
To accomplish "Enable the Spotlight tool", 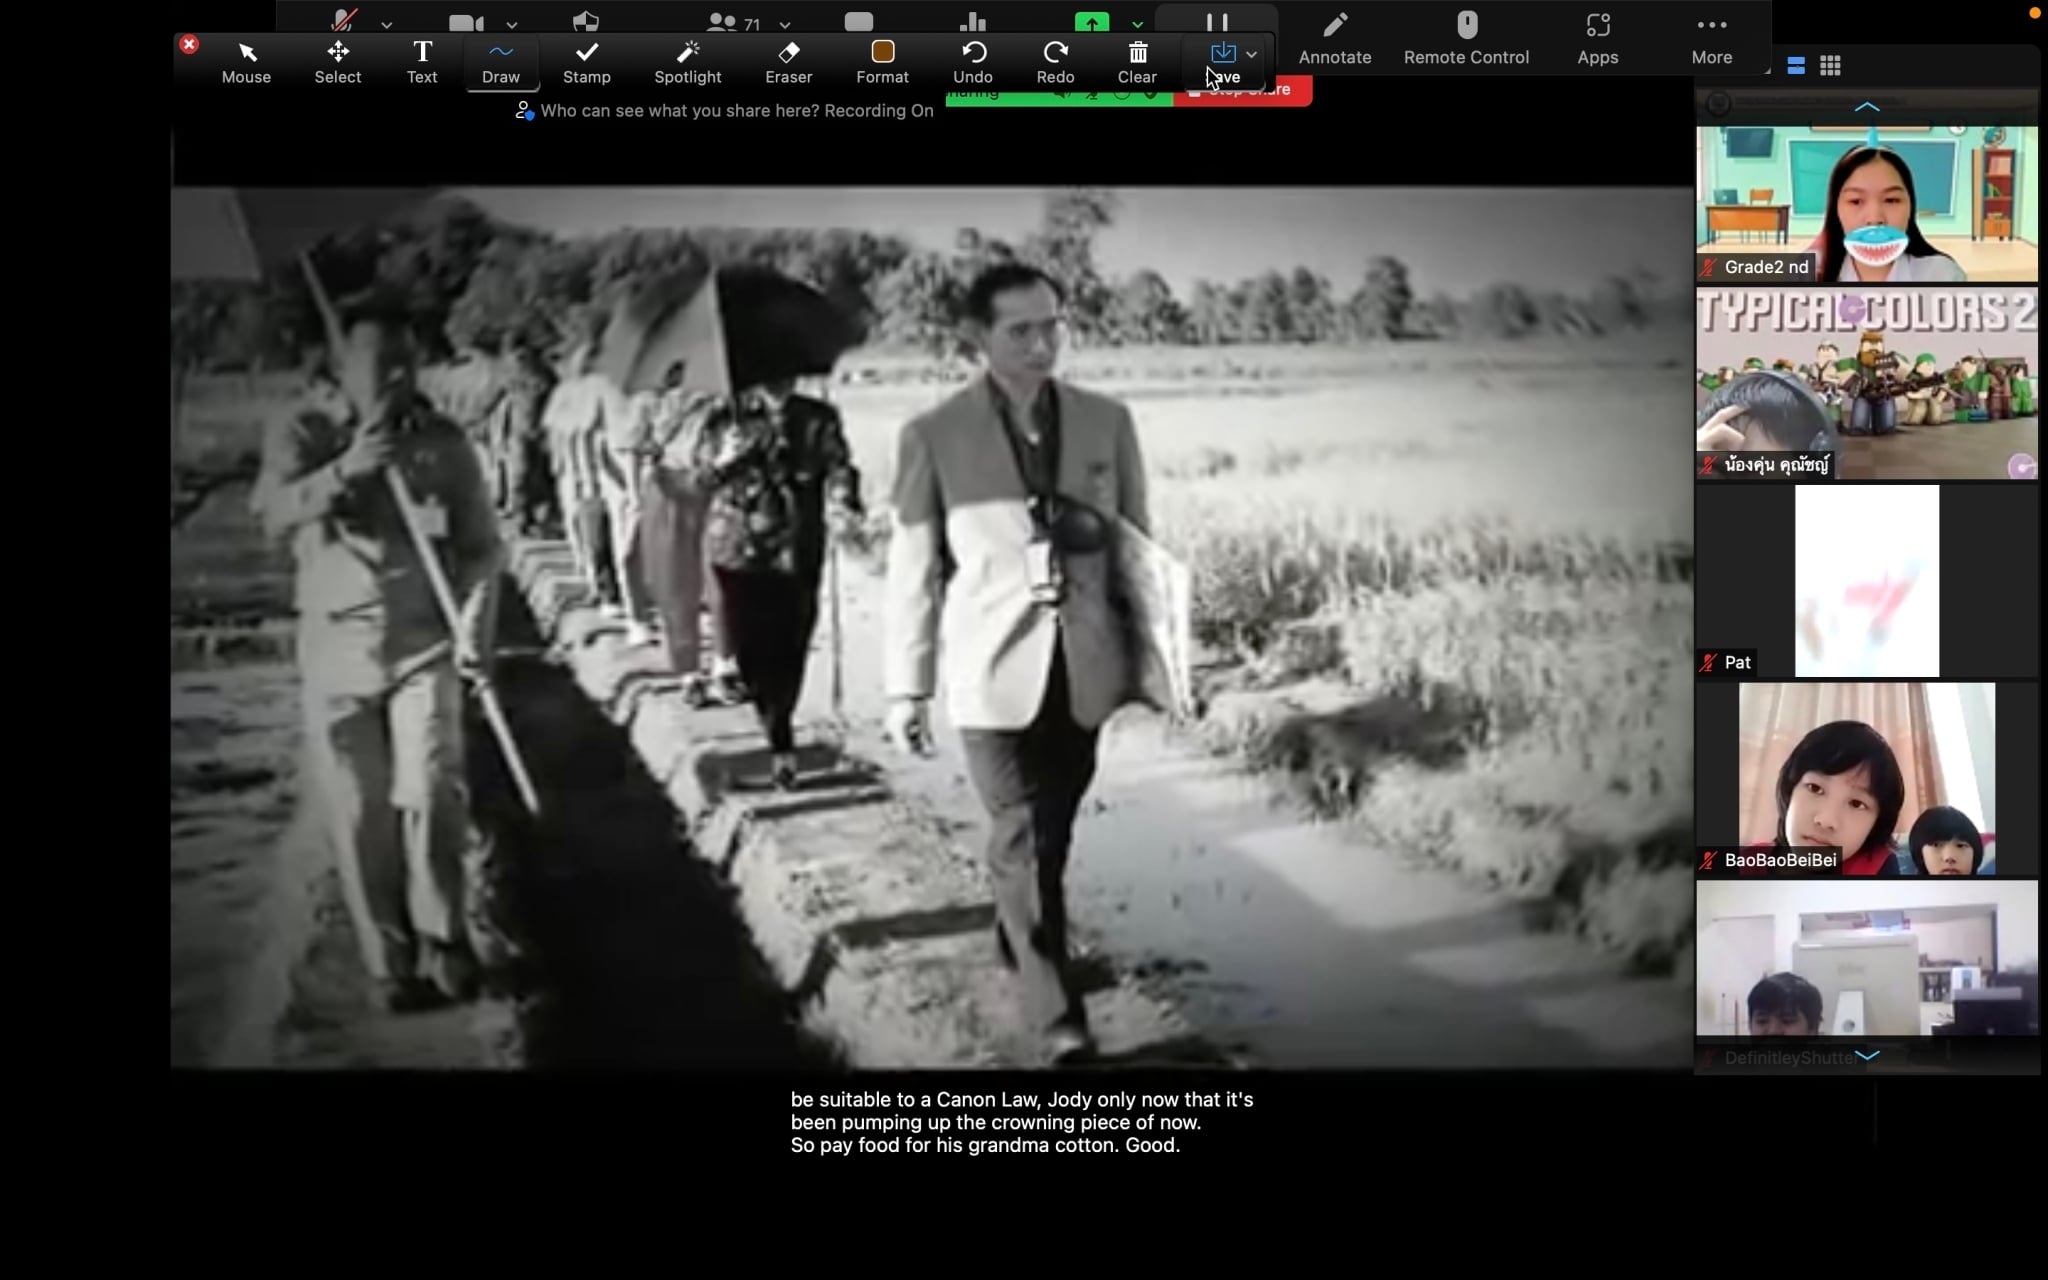I will tap(687, 61).
